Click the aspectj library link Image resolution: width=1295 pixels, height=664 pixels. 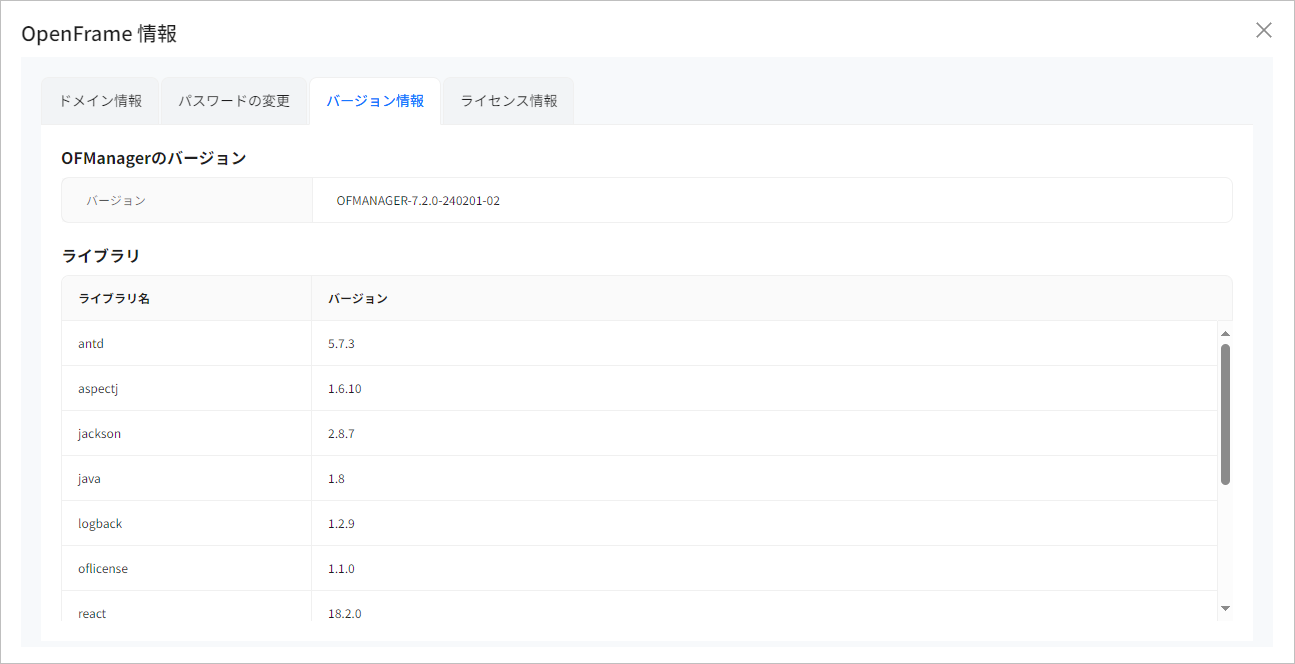(x=97, y=388)
